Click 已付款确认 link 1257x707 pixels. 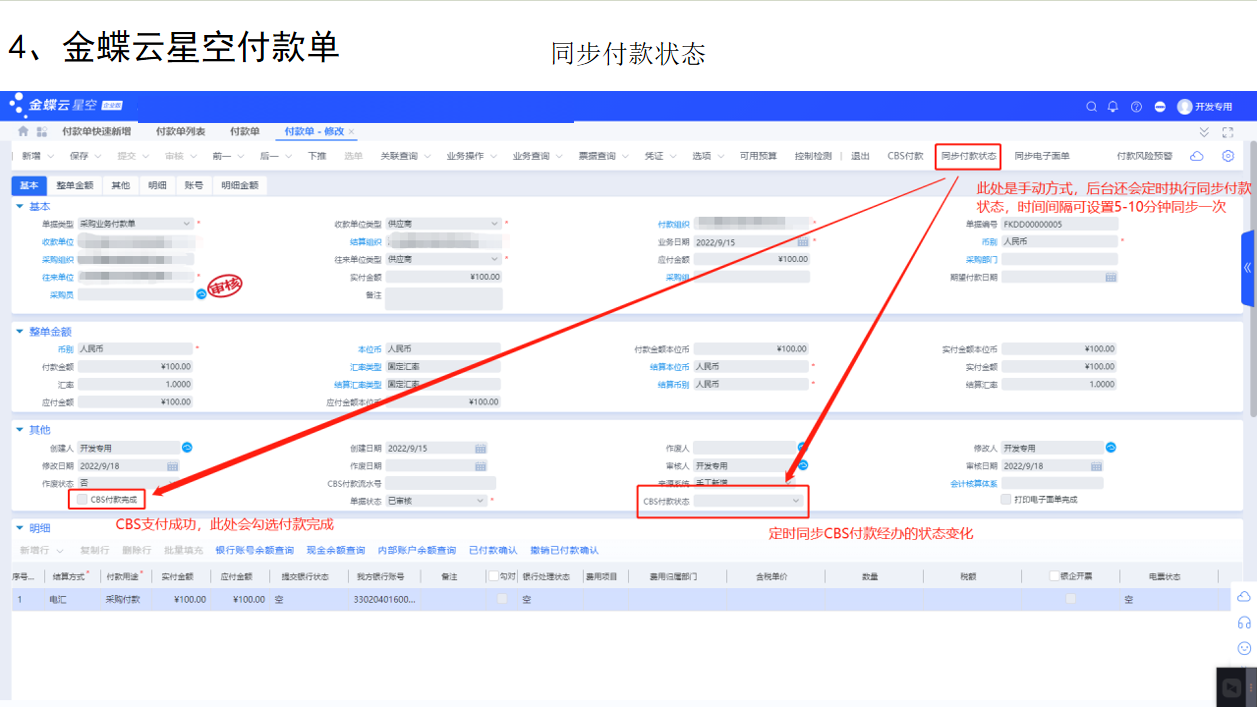tap(493, 550)
